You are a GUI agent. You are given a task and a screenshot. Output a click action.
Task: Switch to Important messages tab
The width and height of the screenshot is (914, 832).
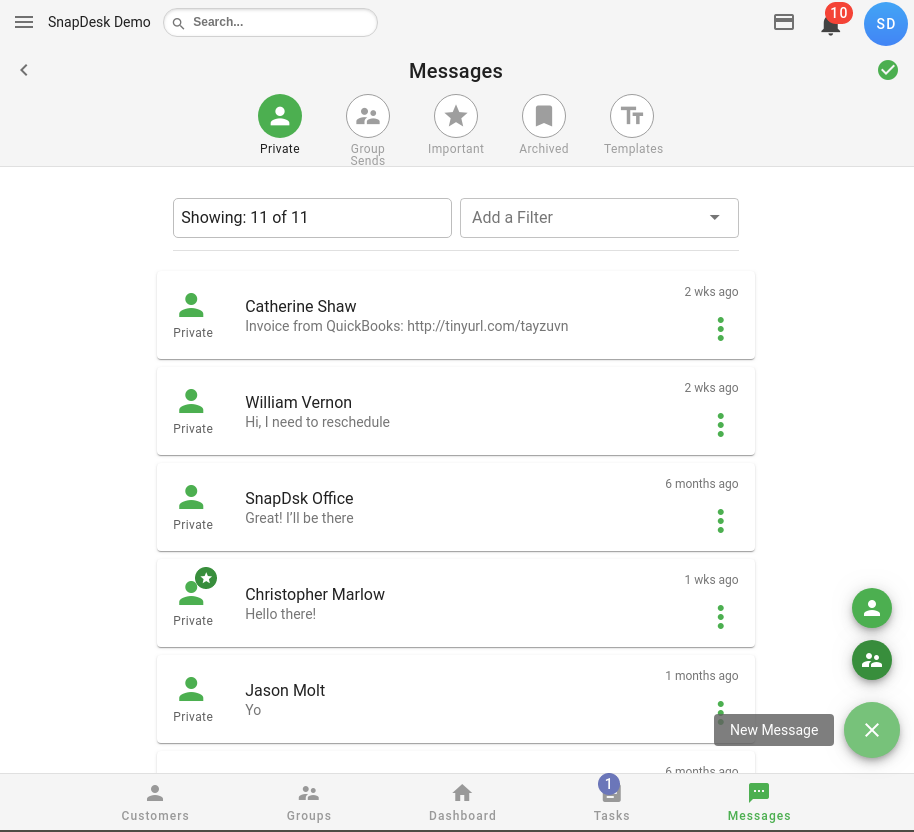[456, 125]
